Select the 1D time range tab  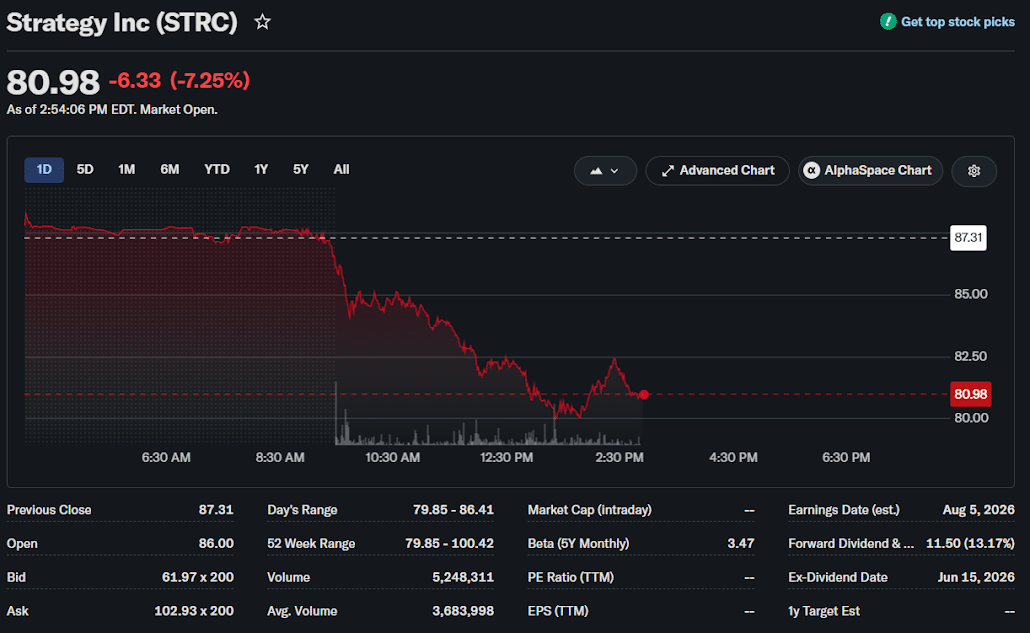tap(44, 169)
